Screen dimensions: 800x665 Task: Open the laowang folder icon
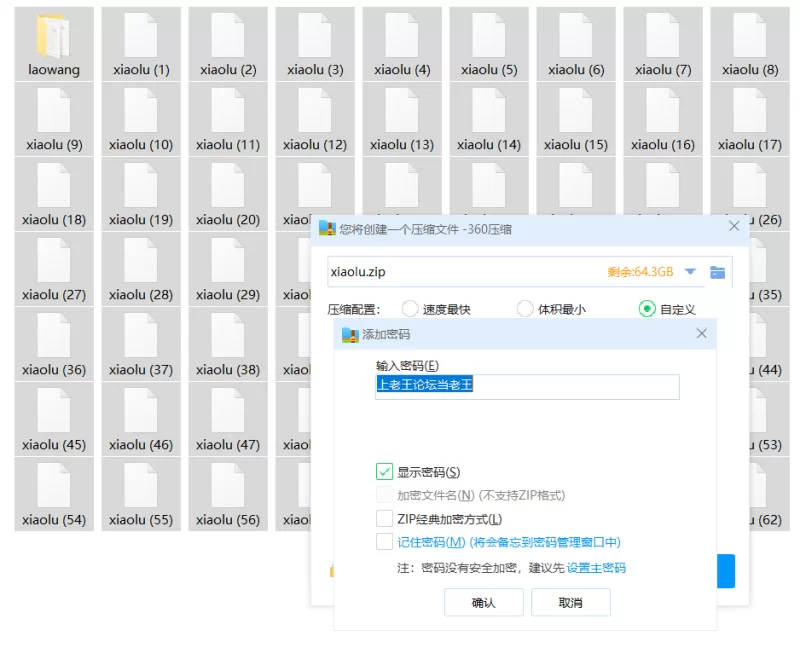click(x=54, y=36)
